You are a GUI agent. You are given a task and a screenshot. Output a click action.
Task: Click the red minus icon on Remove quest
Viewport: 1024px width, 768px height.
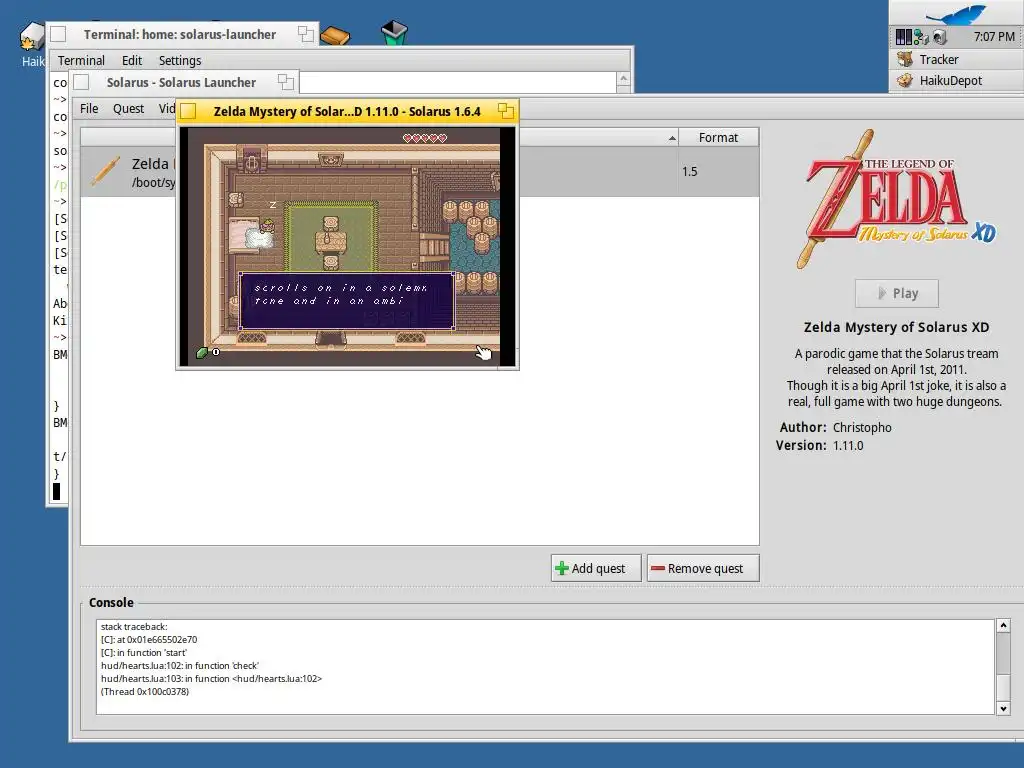(658, 568)
